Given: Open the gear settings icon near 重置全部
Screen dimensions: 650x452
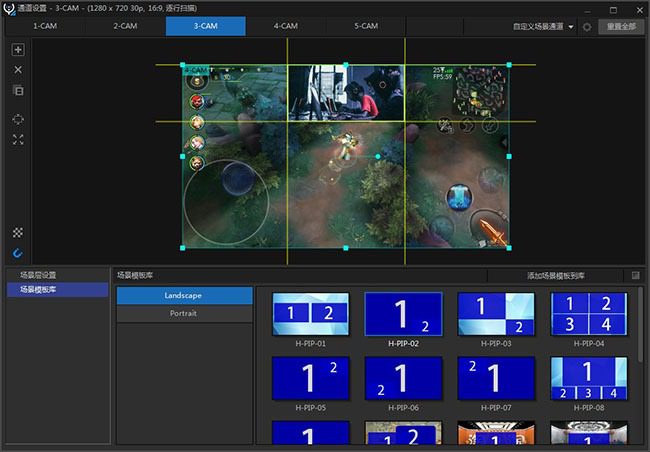Looking at the screenshot, I should pos(587,27).
